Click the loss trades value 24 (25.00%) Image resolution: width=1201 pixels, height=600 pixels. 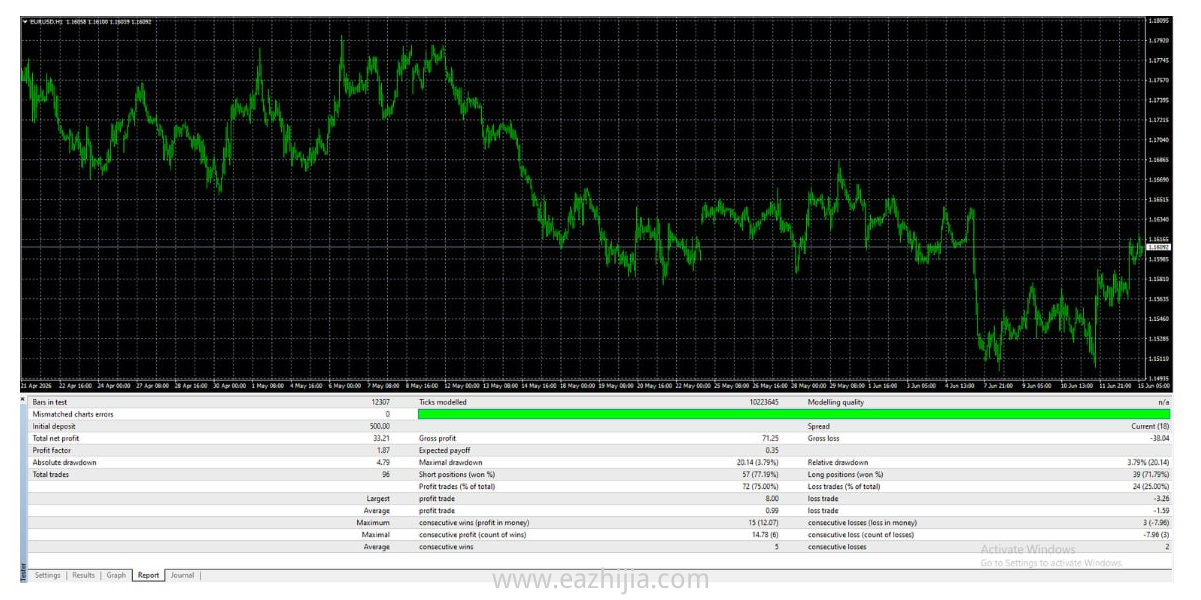tap(1149, 486)
